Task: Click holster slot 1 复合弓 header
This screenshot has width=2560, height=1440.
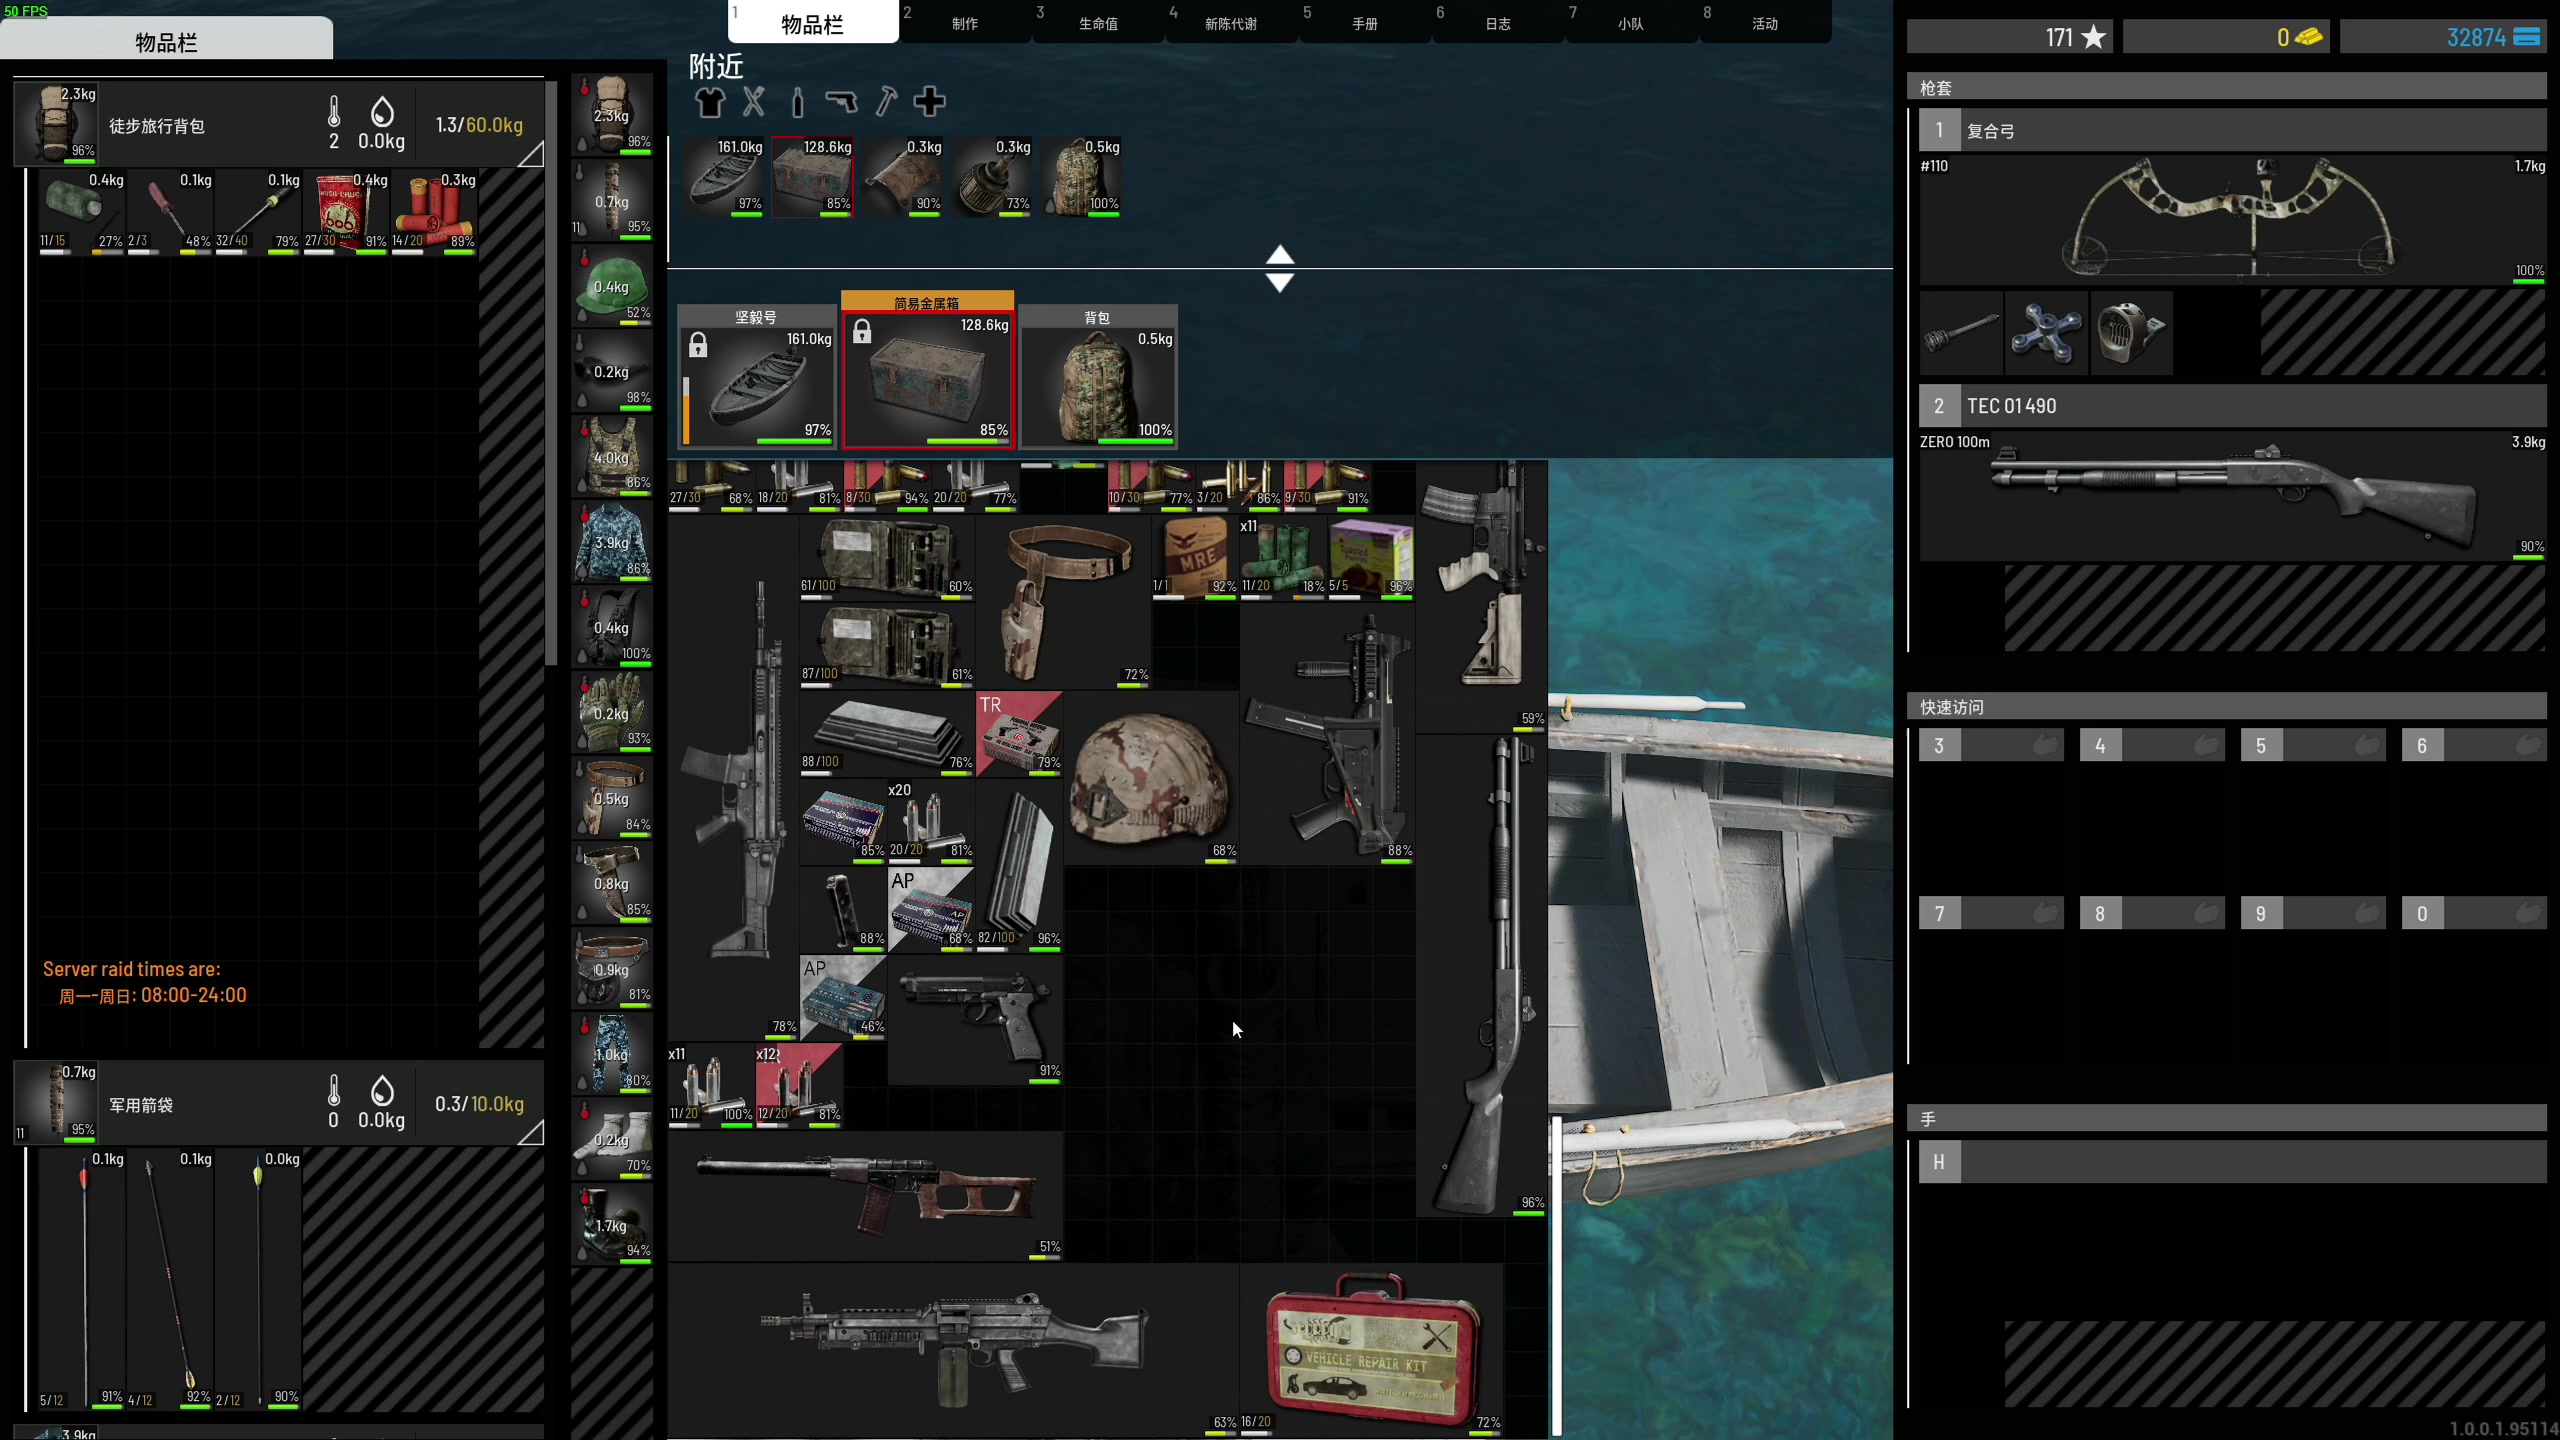Action: click(2232, 130)
